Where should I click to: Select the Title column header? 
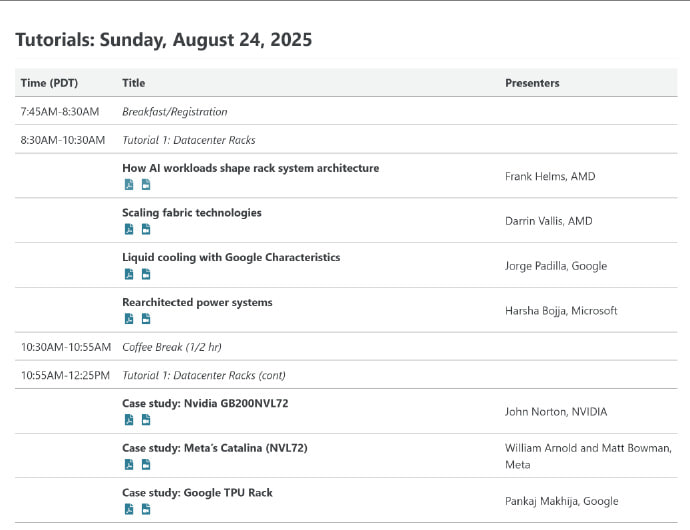(x=133, y=83)
